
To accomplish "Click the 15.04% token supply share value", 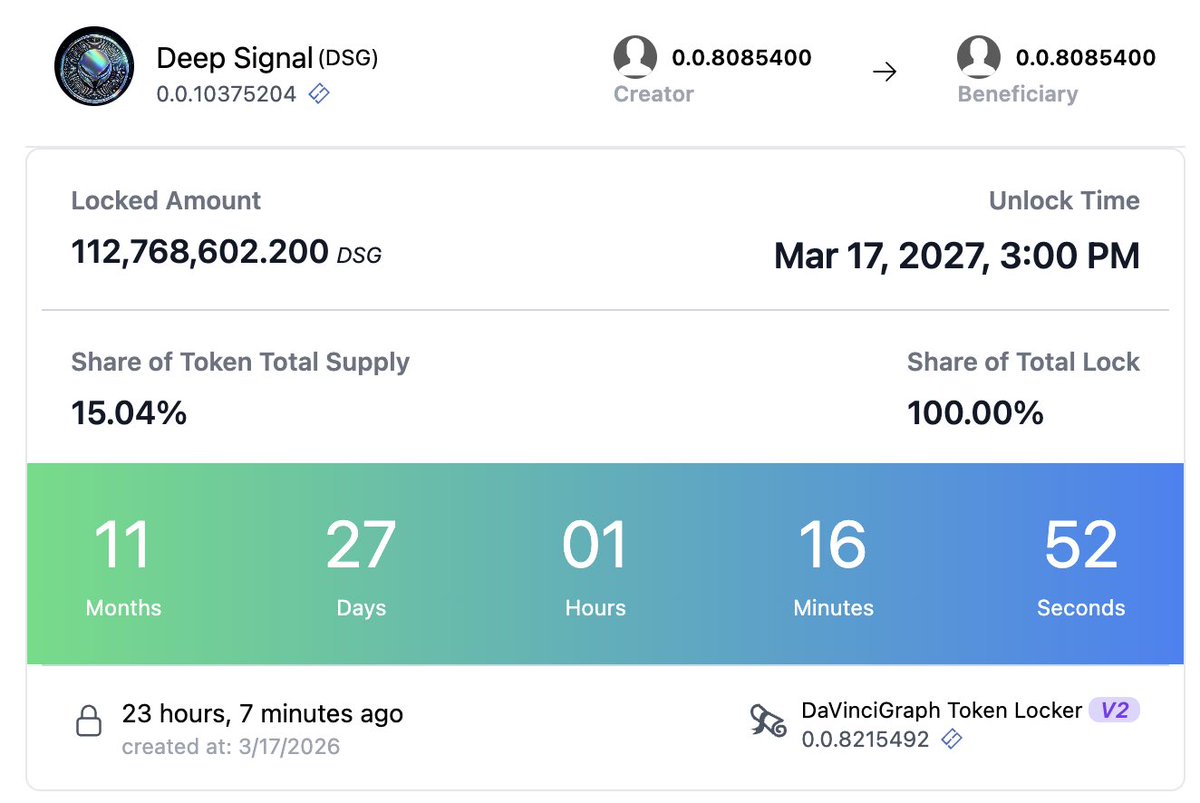I will pos(129,412).
